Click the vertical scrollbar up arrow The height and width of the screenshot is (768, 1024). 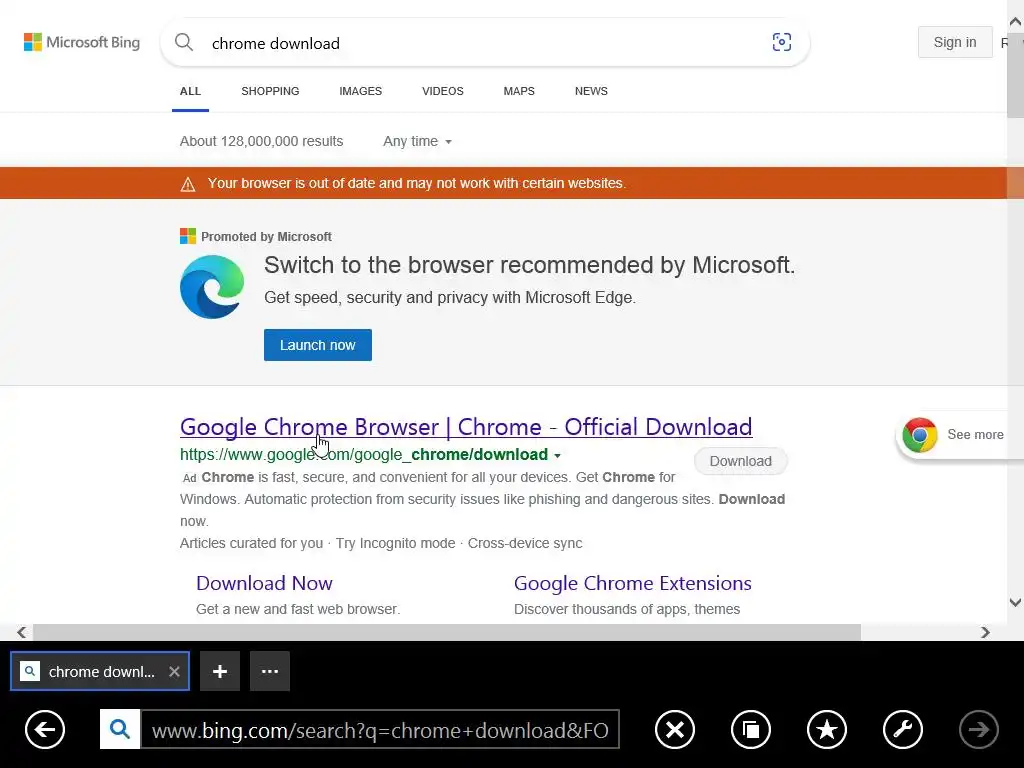(1016, 22)
